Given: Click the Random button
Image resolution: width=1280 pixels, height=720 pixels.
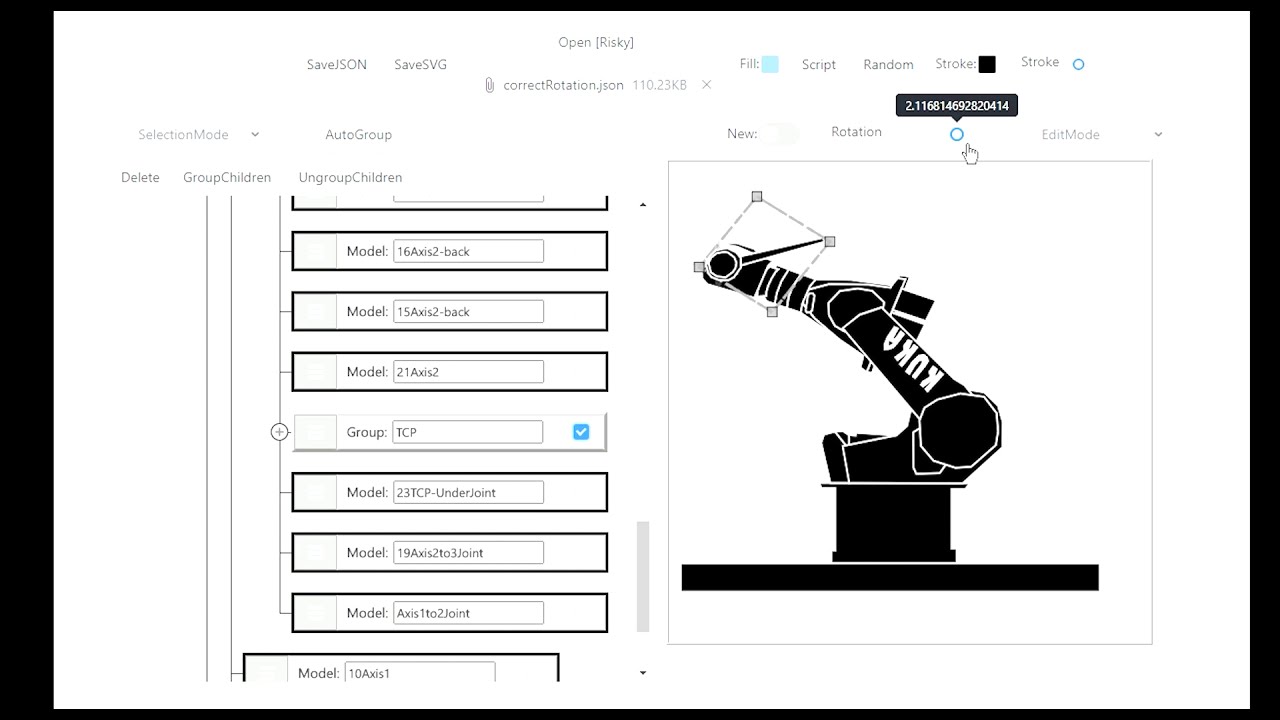Looking at the screenshot, I should click(x=888, y=64).
